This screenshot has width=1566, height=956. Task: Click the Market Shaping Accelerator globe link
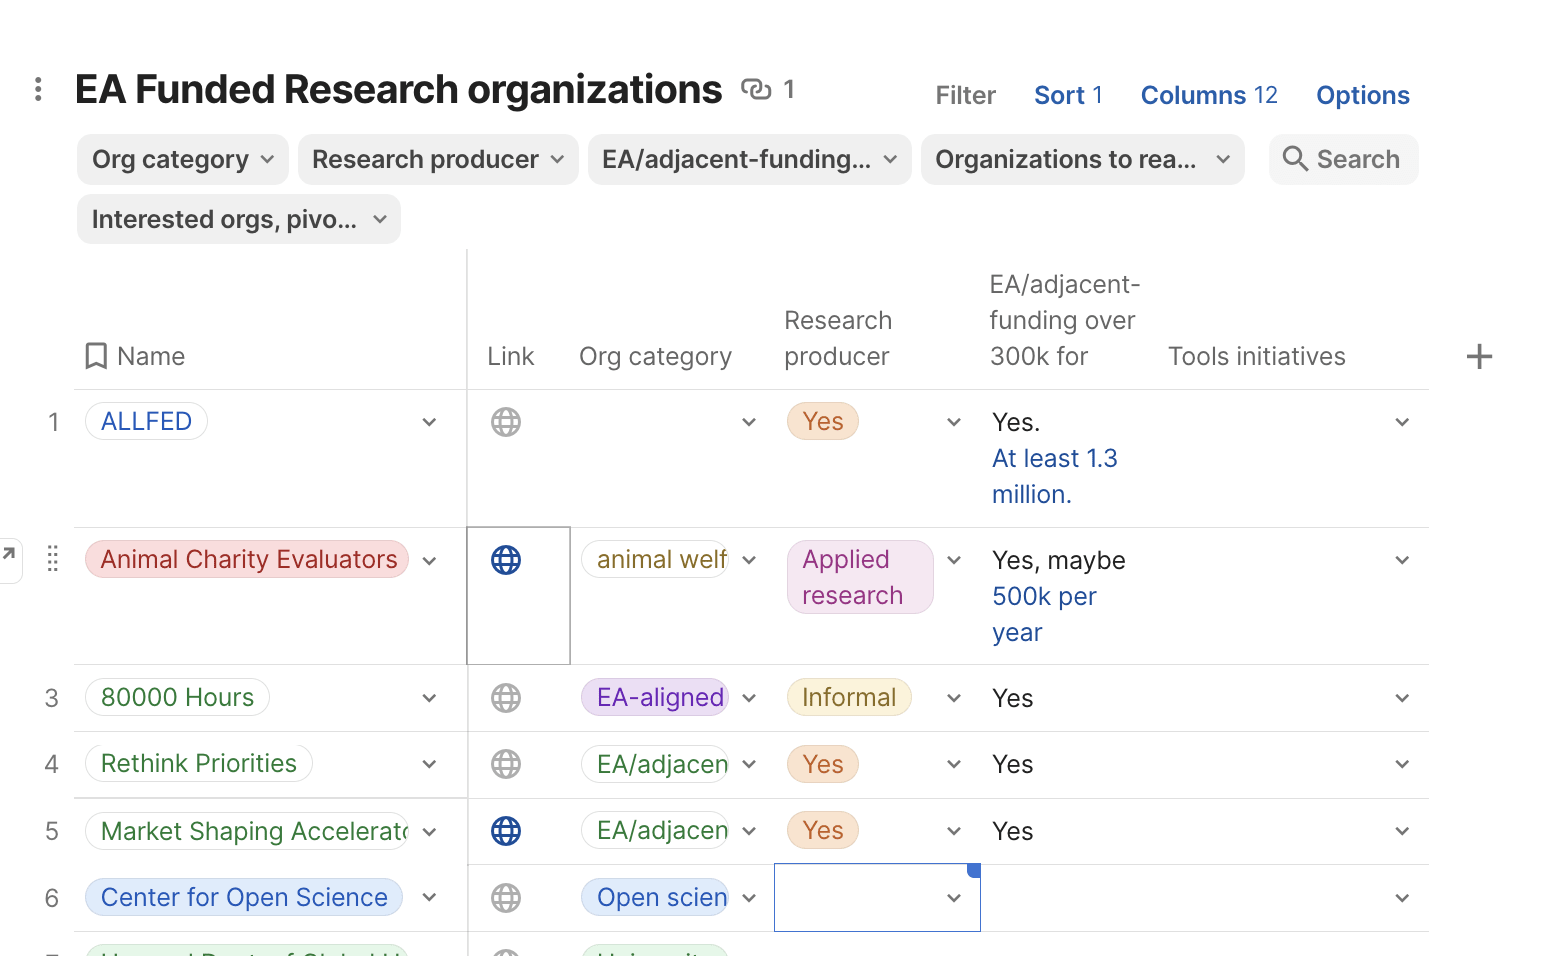point(506,831)
